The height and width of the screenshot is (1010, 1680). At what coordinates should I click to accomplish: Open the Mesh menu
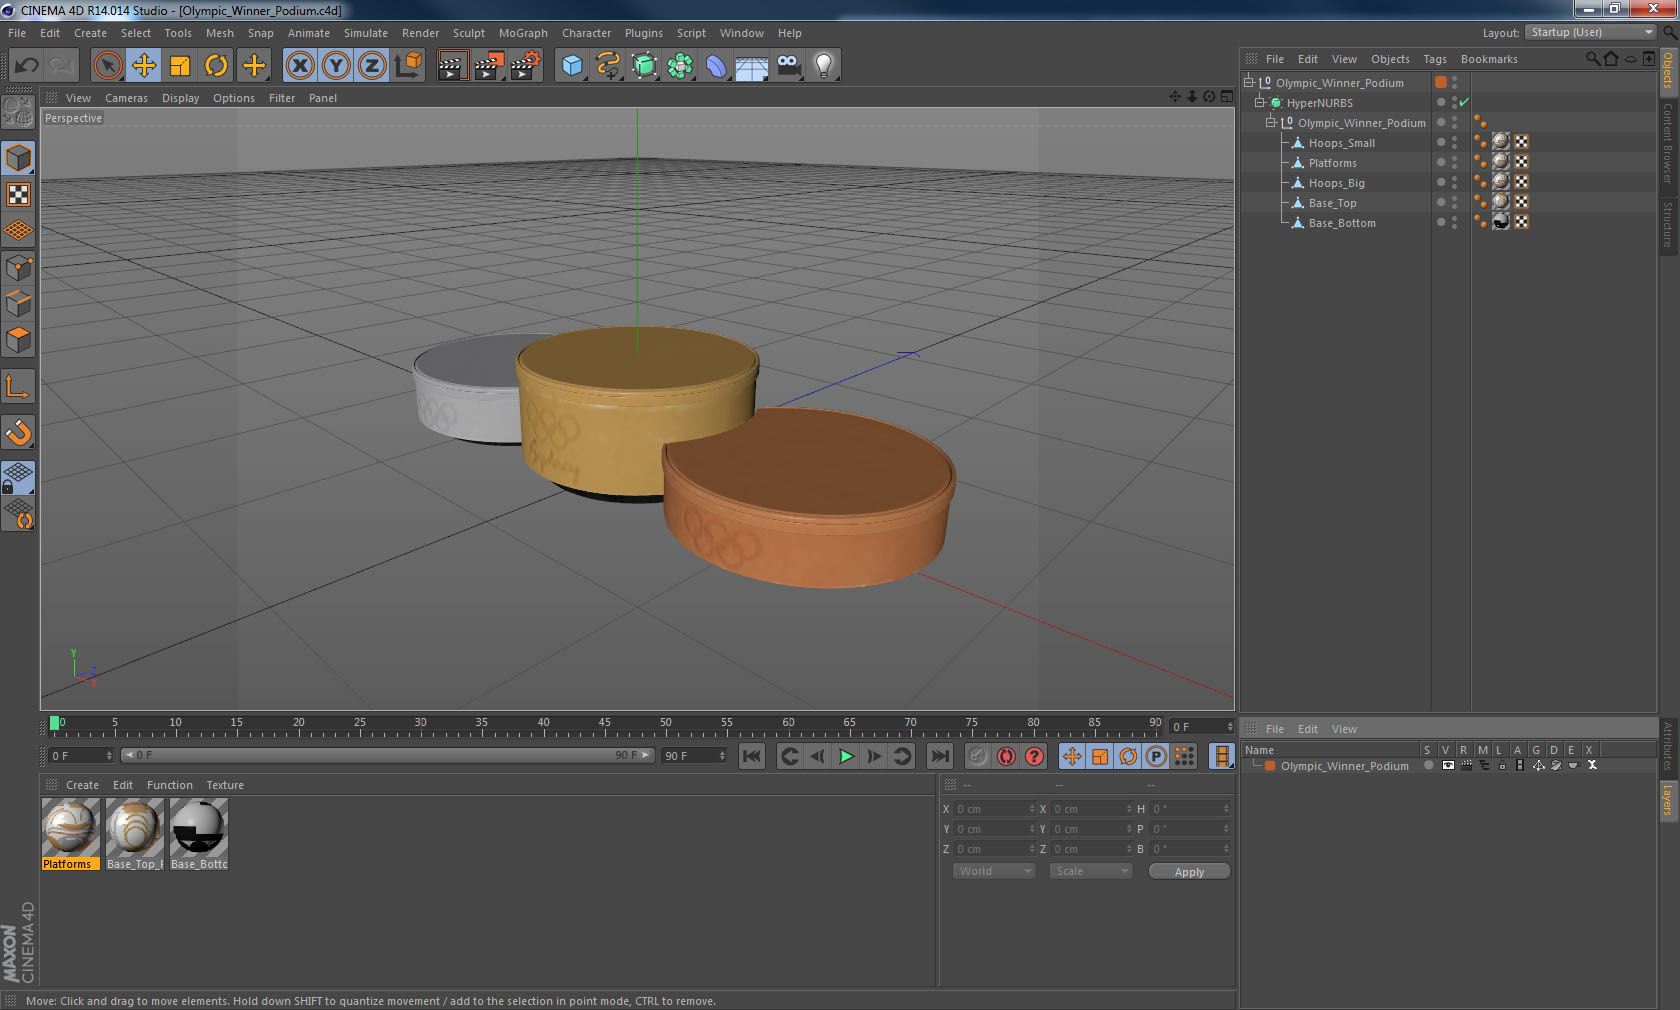219,33
